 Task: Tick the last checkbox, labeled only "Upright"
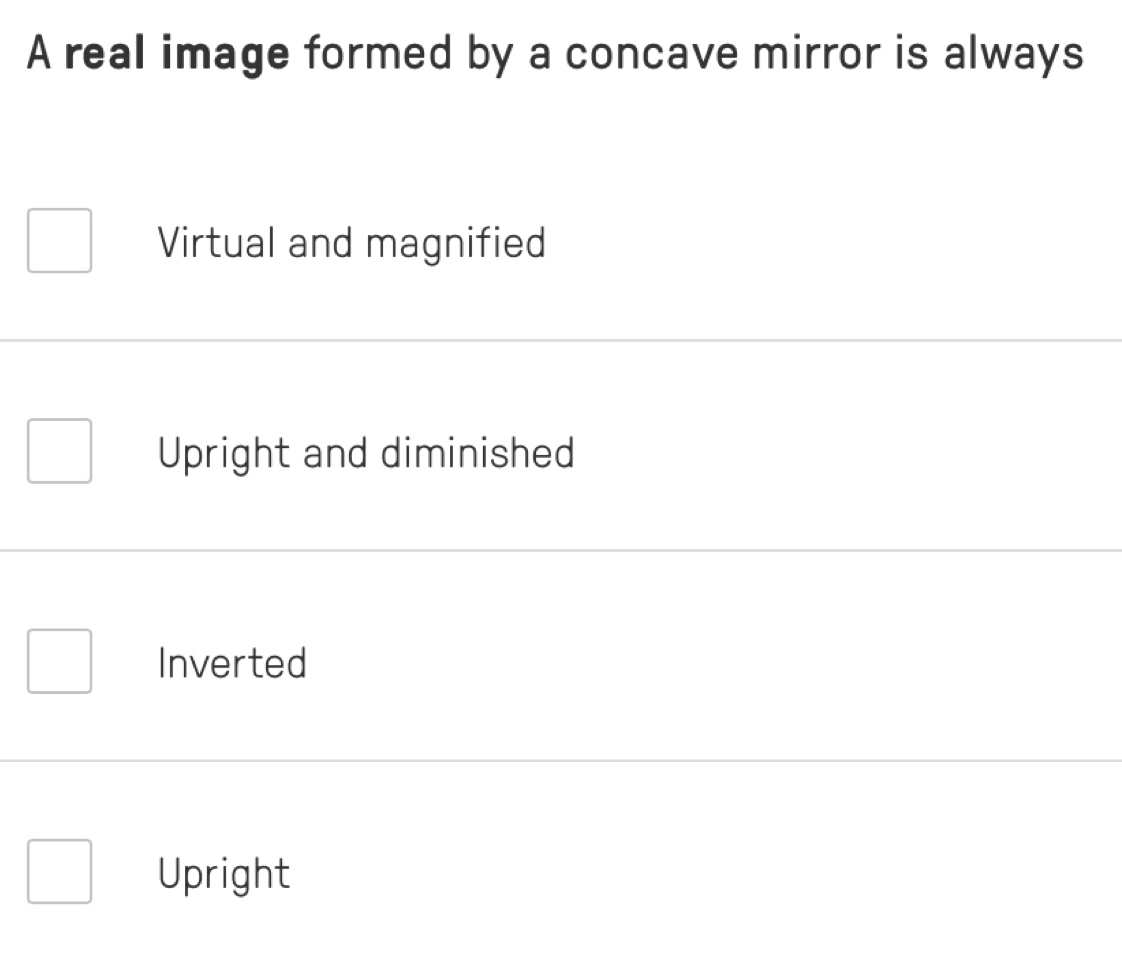click(x=59, y=871)
